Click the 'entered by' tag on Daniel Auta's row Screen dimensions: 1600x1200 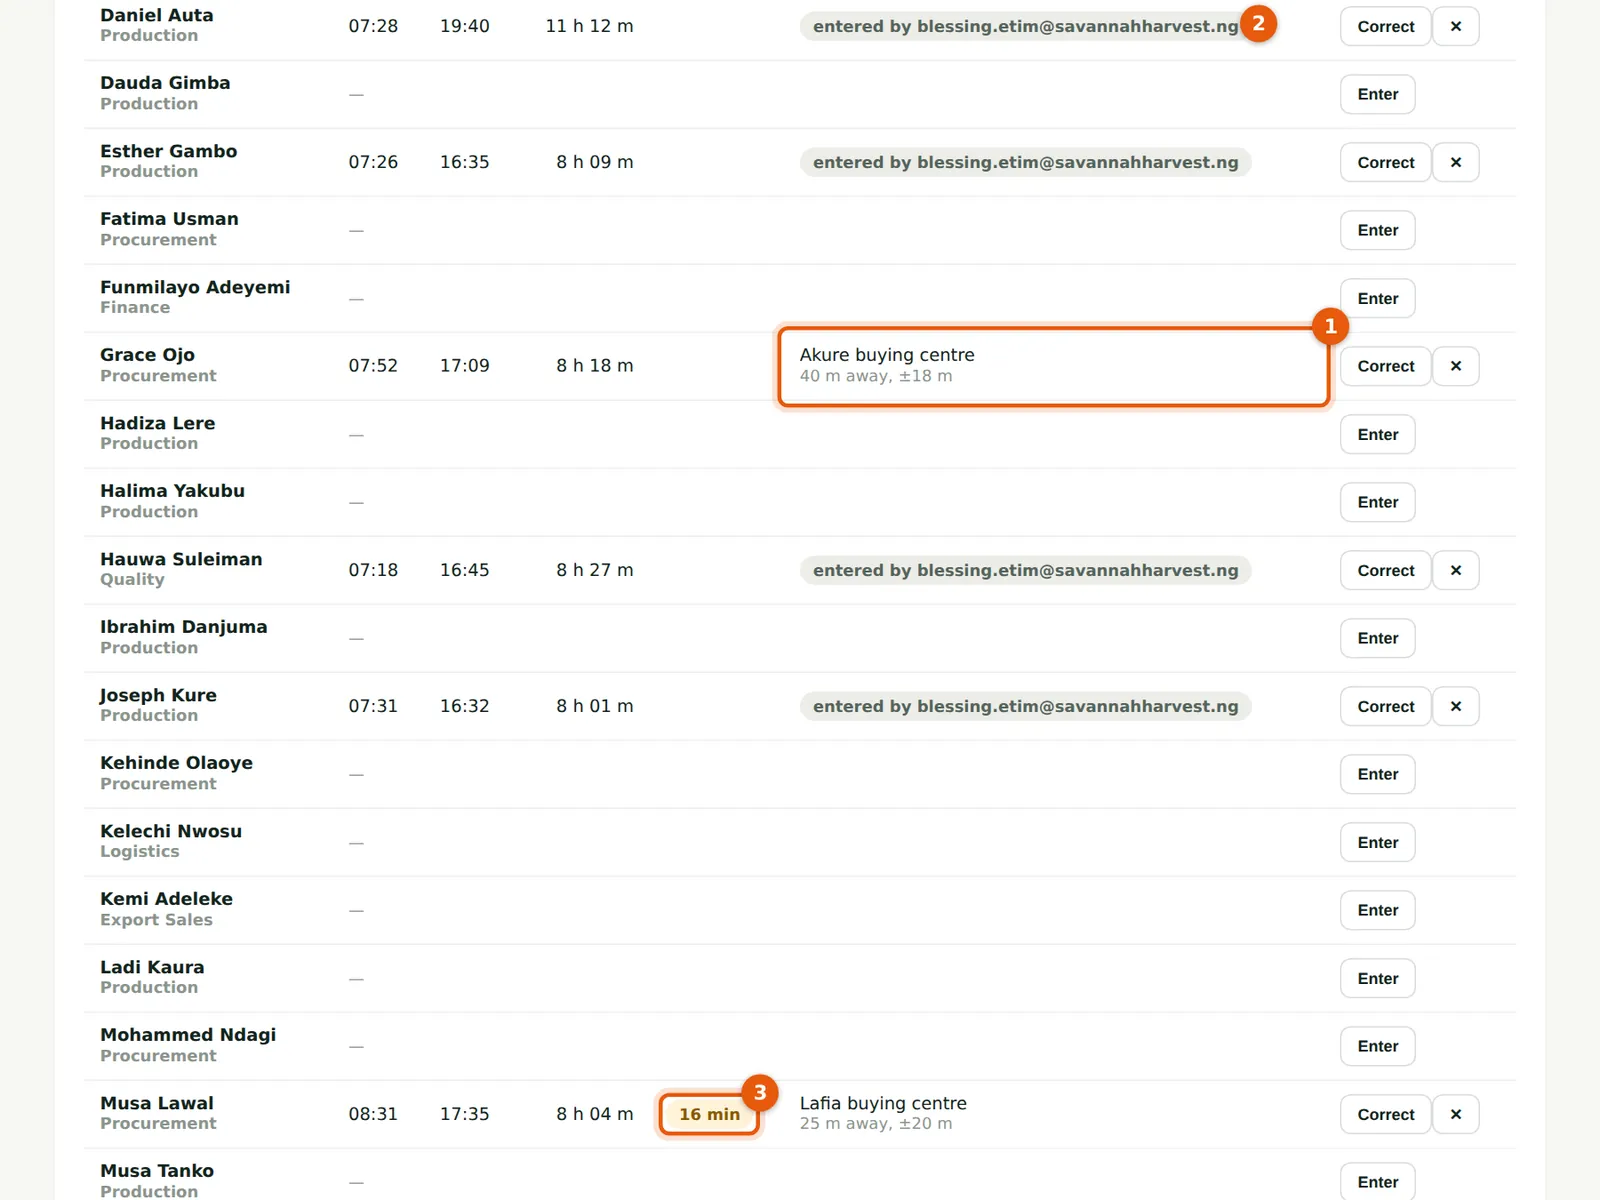[1025, 26]
